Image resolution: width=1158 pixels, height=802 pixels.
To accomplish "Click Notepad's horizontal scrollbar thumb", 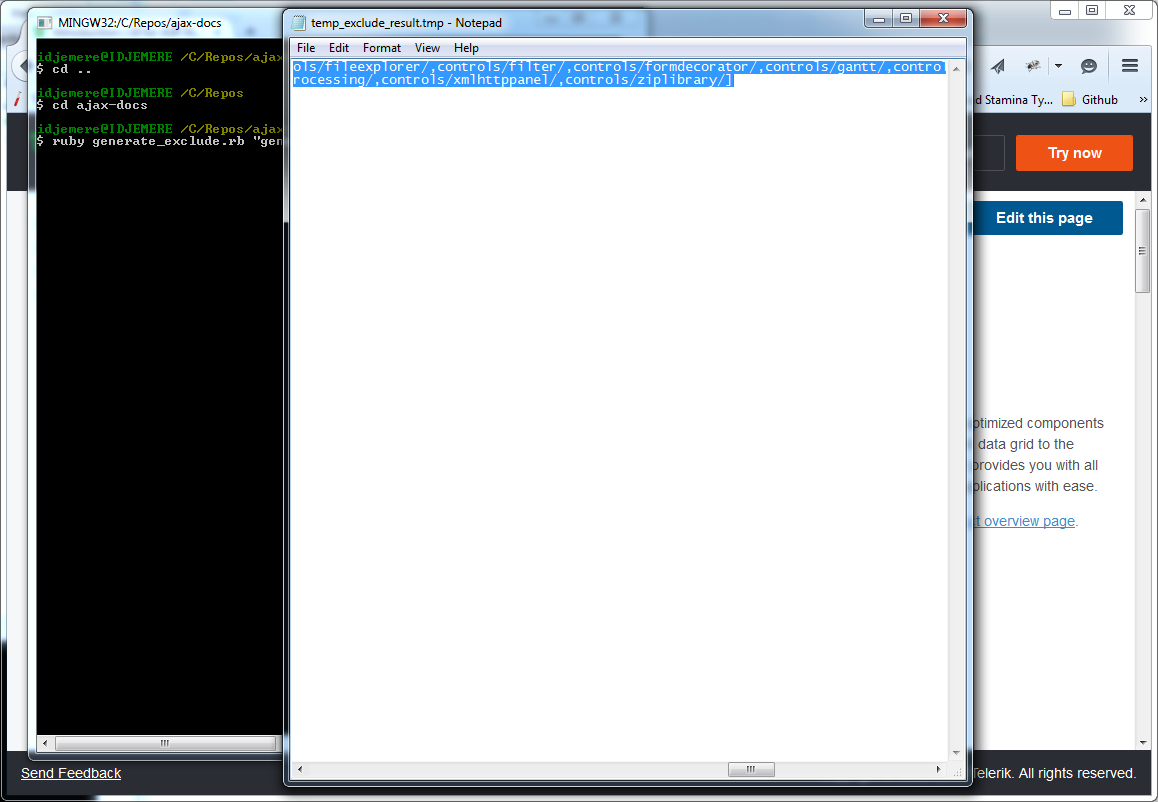I will click(751, 769).
